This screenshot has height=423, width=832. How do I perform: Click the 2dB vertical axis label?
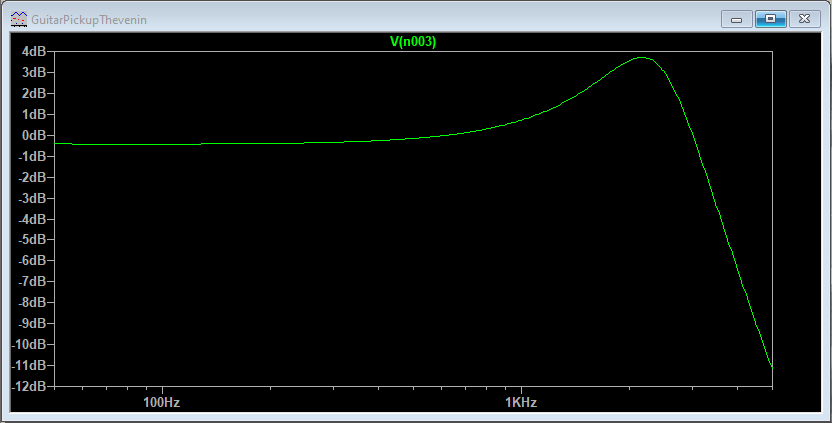pos(34,93)
